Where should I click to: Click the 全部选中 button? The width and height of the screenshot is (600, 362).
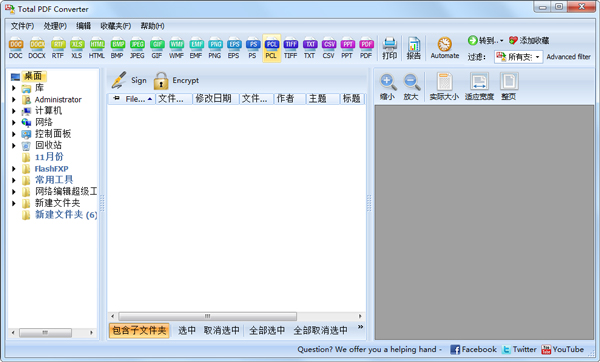click(x=267, y=330)
